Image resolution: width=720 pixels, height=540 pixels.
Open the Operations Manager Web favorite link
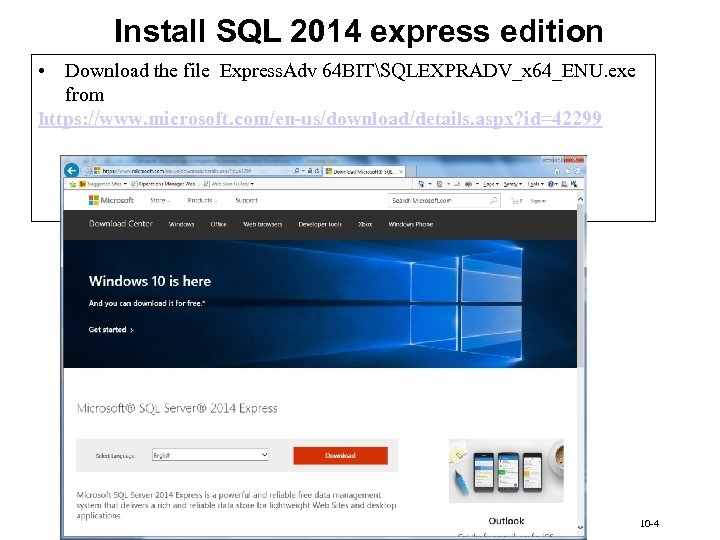(x=163, y=184)
